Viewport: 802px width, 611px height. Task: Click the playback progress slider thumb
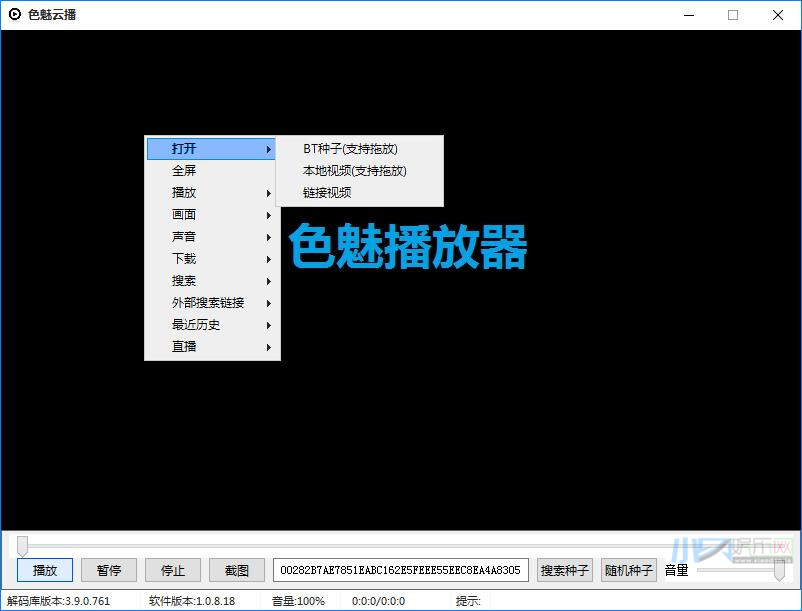22,546
